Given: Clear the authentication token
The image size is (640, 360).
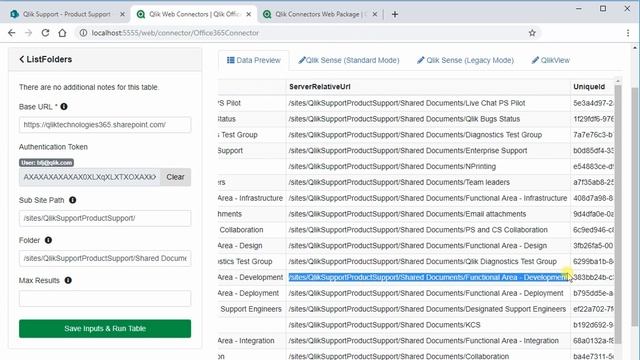Looking at the screenshot, I should point(175,177).
